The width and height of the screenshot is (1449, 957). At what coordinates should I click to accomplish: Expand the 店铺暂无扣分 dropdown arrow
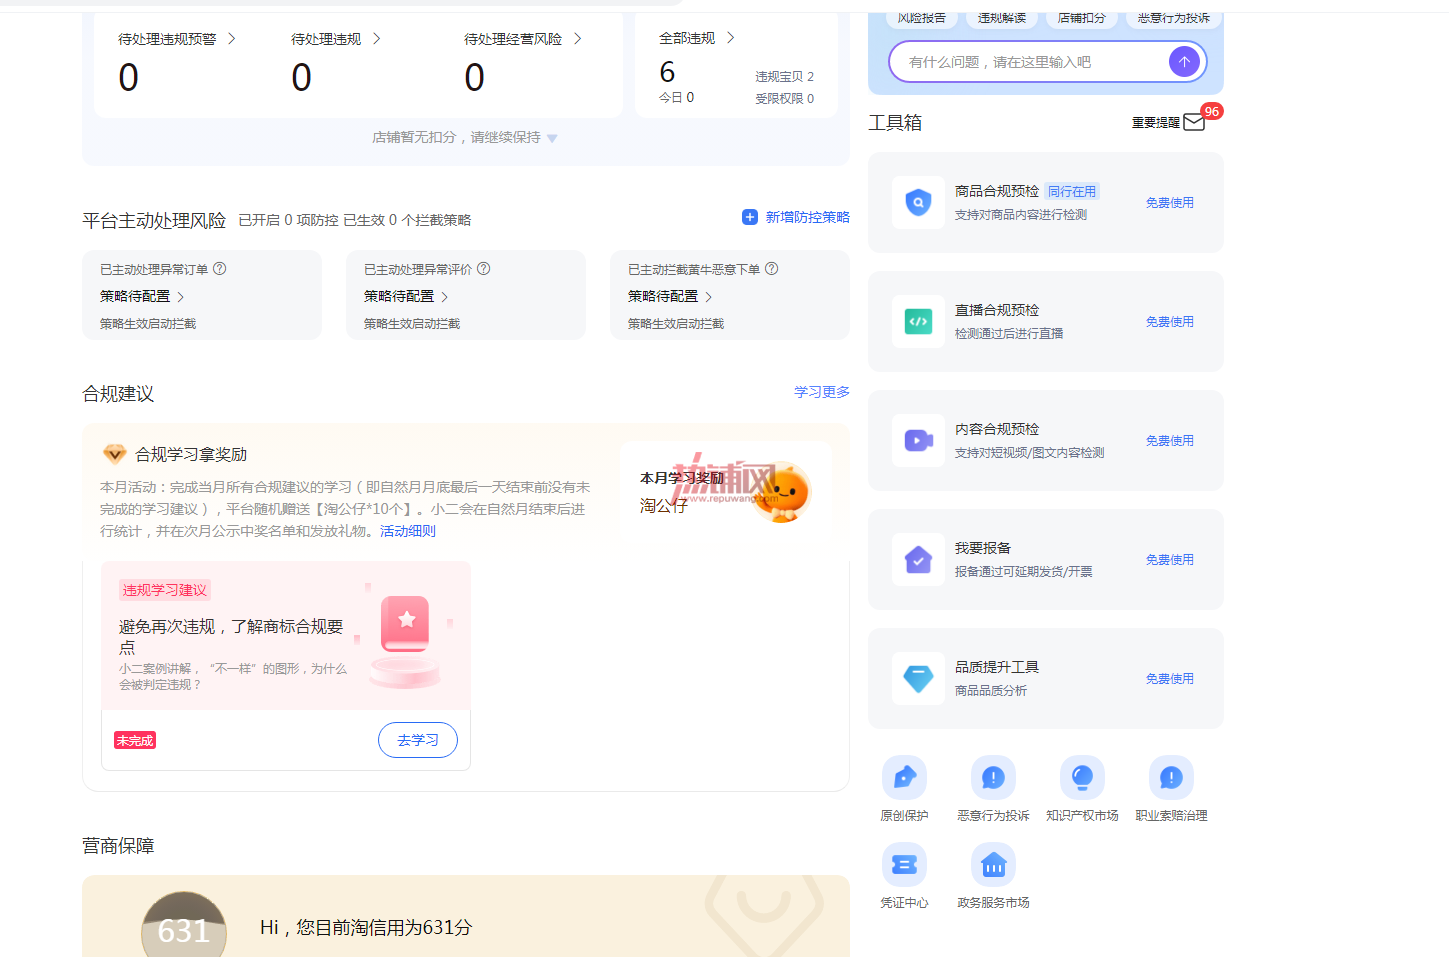[x=552, y=138]
